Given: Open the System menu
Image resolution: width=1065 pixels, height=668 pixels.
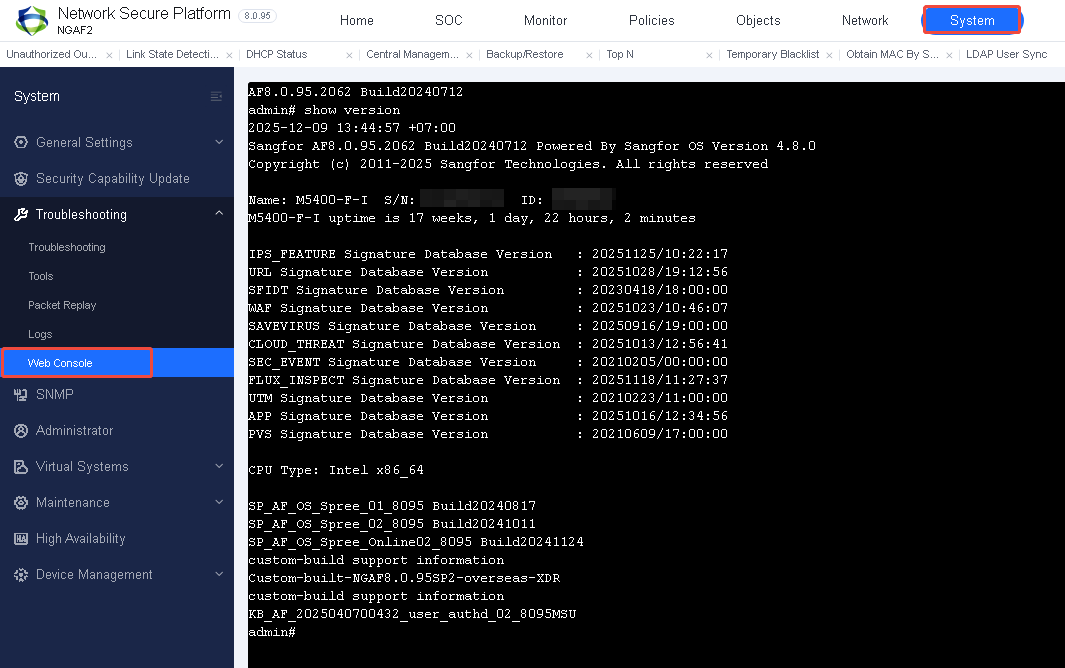Looking at the screenshot, I should [972, 20].
